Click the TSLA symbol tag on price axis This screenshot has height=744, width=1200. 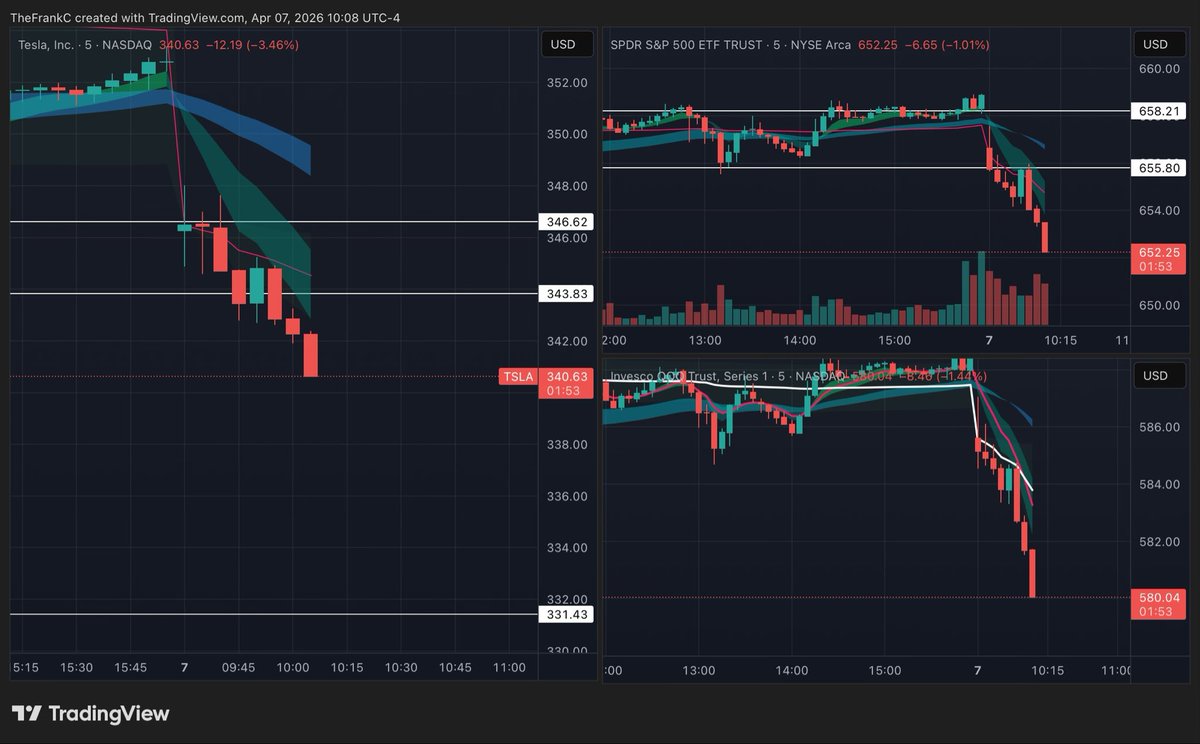518,376
